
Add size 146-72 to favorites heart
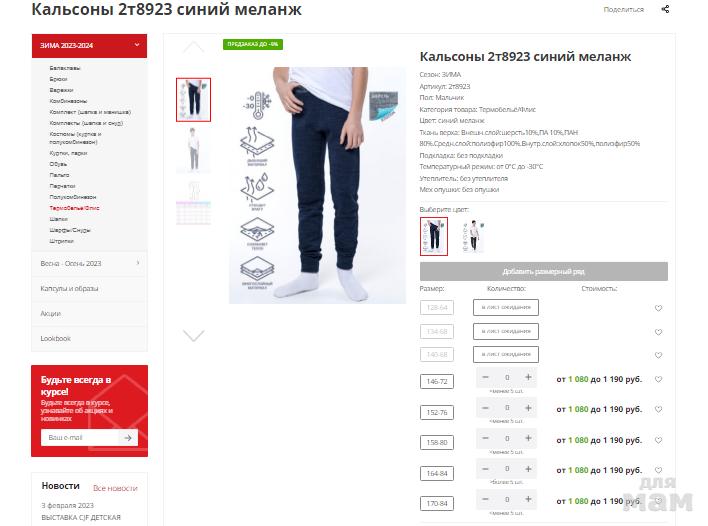click(x=658, y=379)
